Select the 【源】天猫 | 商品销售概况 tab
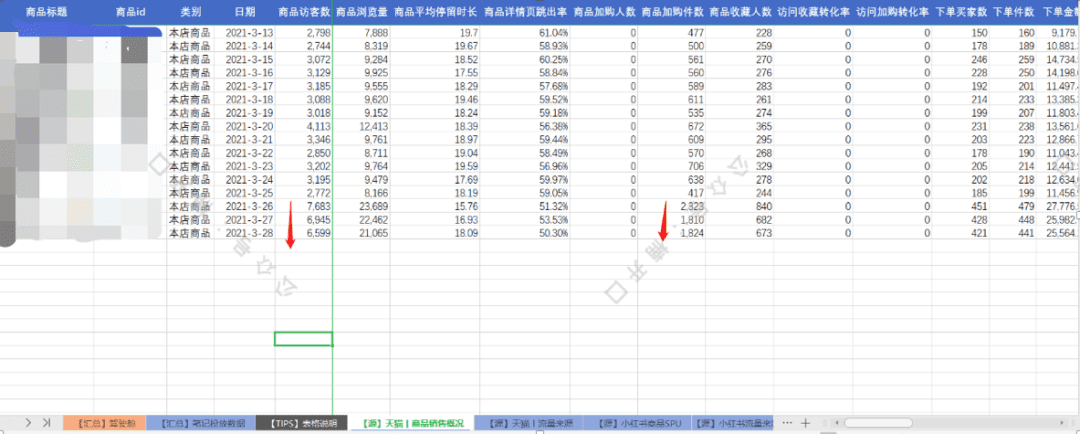 click(x=412, y=423)
